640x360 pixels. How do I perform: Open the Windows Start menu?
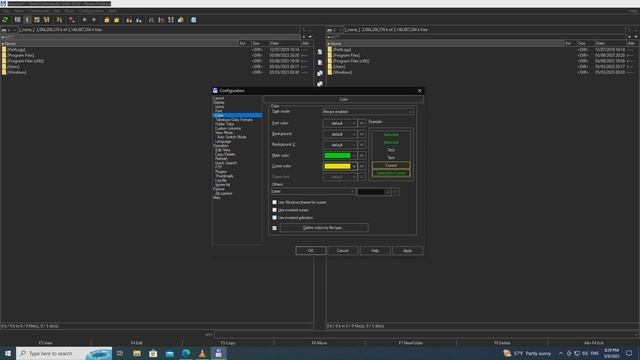(8, 353)
